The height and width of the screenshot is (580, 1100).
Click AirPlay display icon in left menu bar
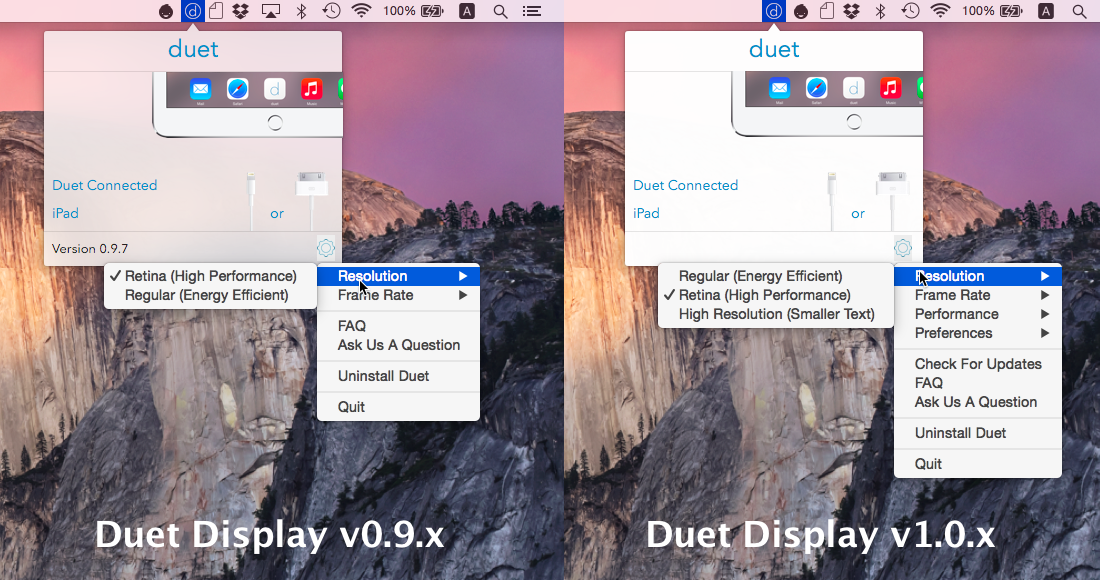pos(271,11)
